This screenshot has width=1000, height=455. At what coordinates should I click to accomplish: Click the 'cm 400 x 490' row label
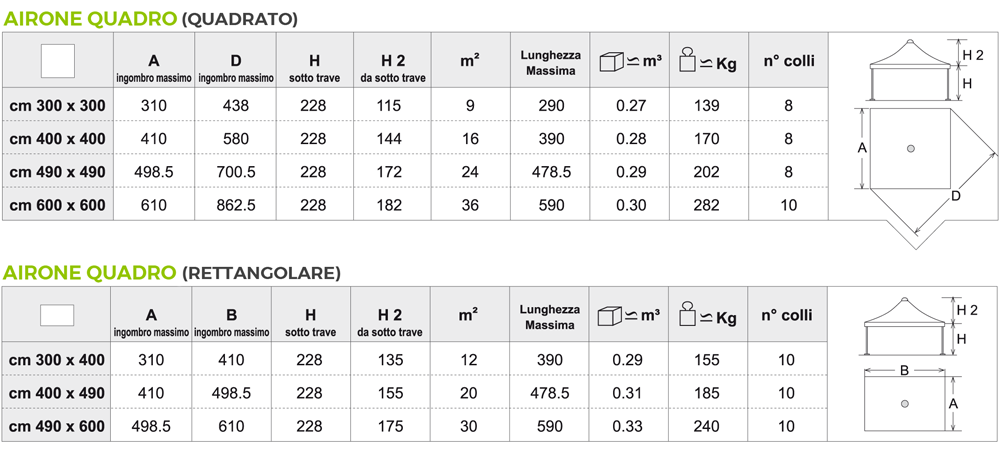point(57,392)
